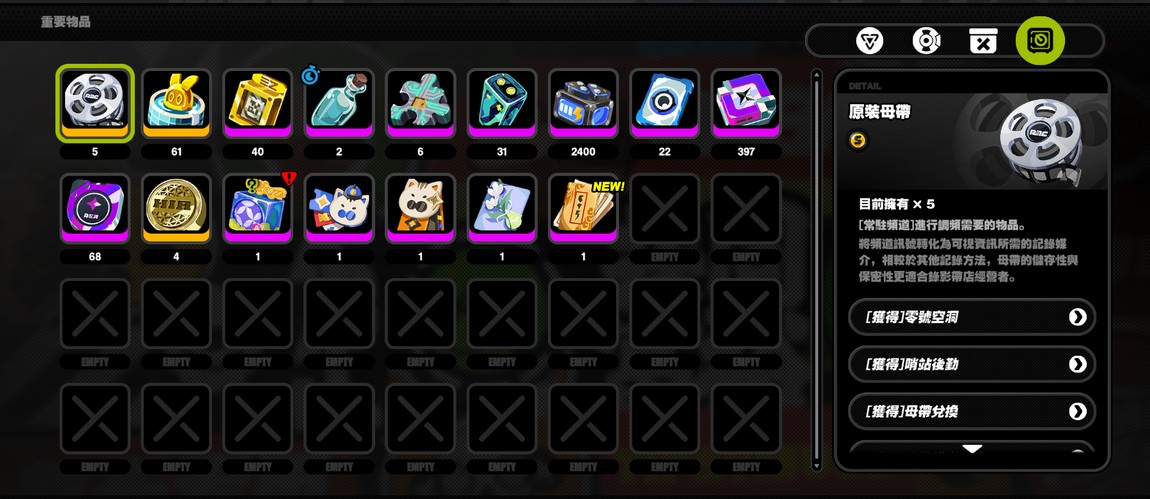Open the highlighted important items safe tab
The image size is (1150, 499).
coord(1040,40)
